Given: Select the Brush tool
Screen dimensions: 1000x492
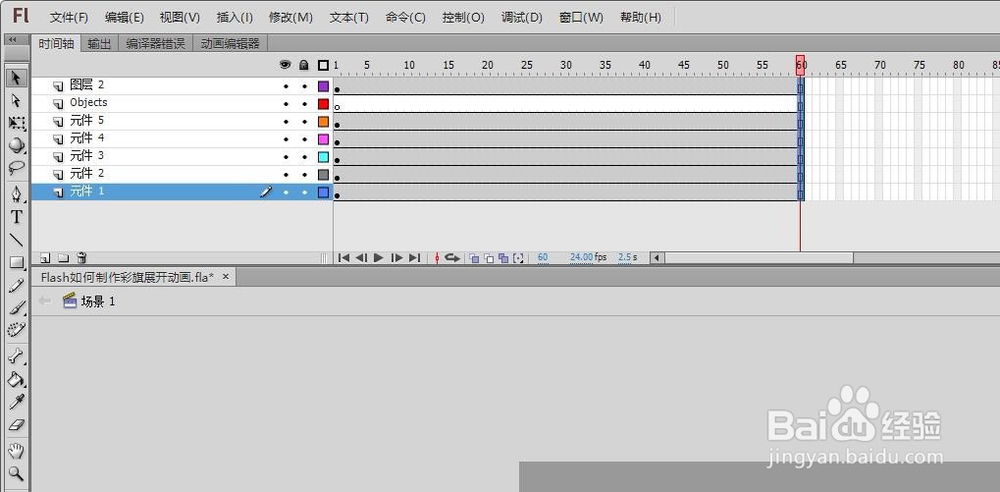Looking at the screenshot, I should pos(16,308).
